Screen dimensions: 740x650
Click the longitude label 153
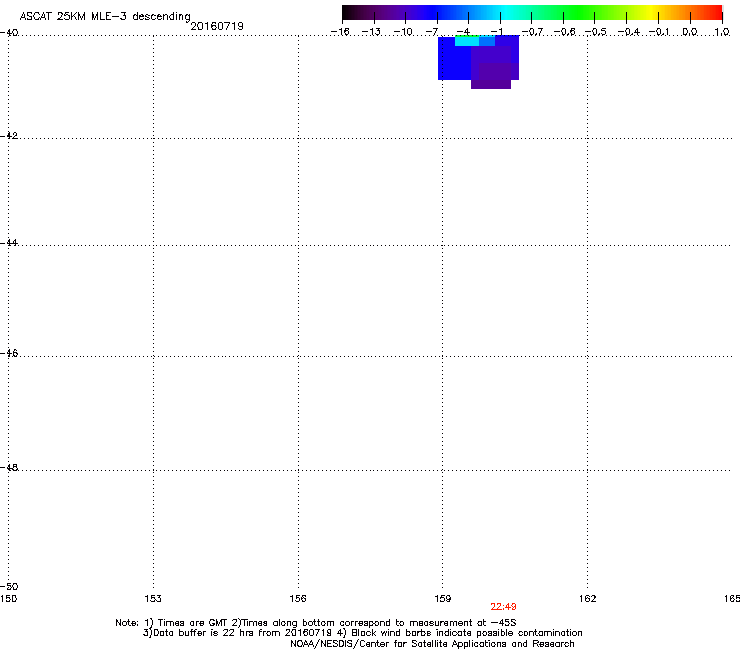[153, 599]
